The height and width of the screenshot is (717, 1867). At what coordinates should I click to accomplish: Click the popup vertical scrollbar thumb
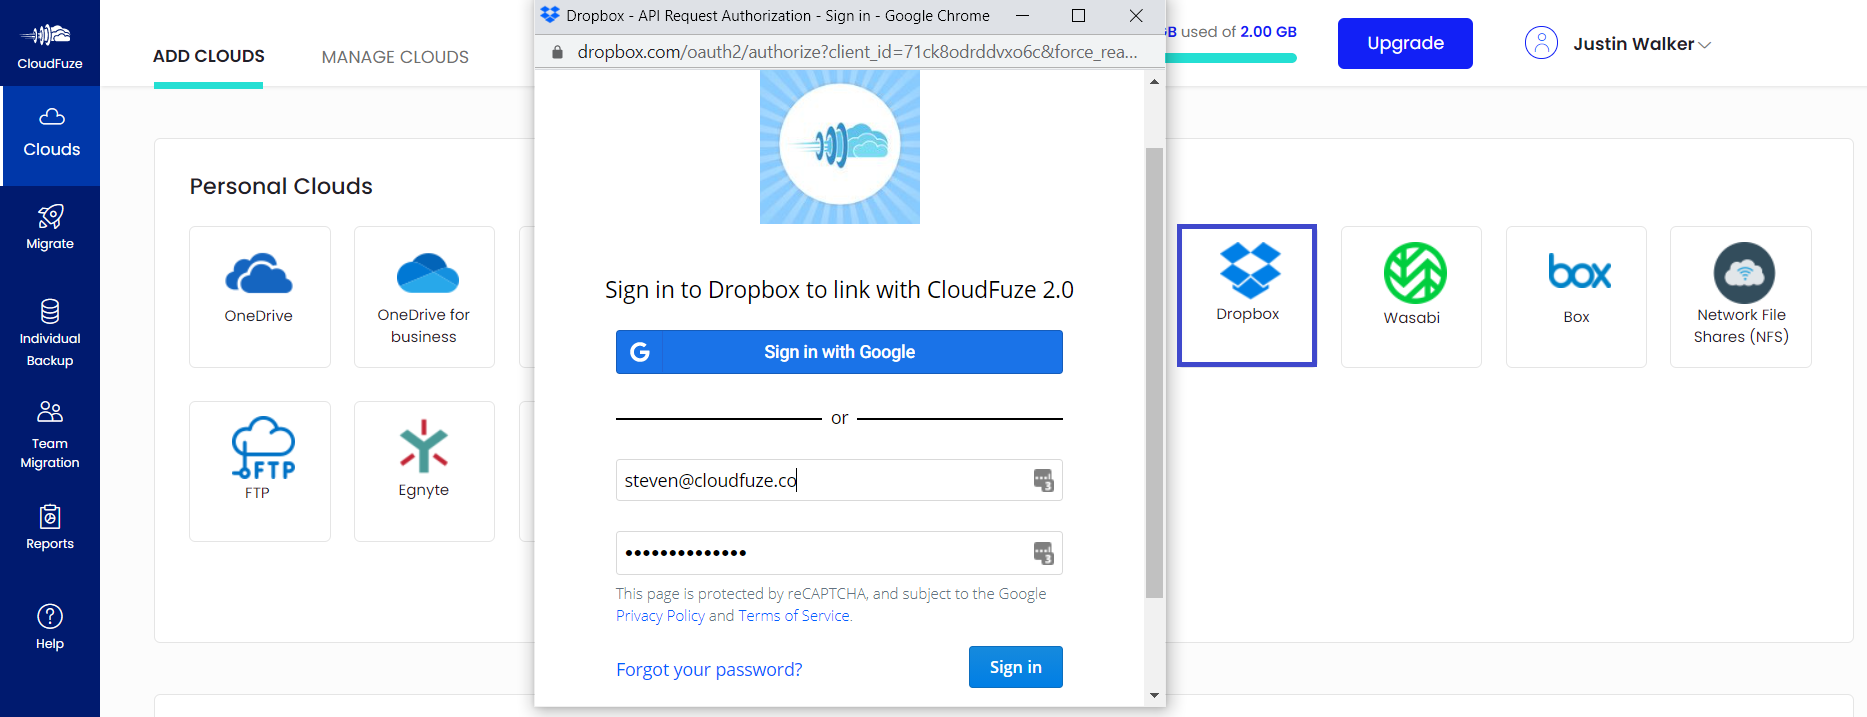click(x=1154, y=373)
